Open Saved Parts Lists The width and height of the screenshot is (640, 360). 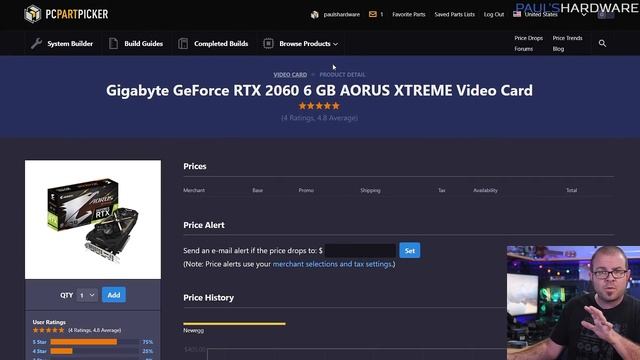[x=454, y=14]
